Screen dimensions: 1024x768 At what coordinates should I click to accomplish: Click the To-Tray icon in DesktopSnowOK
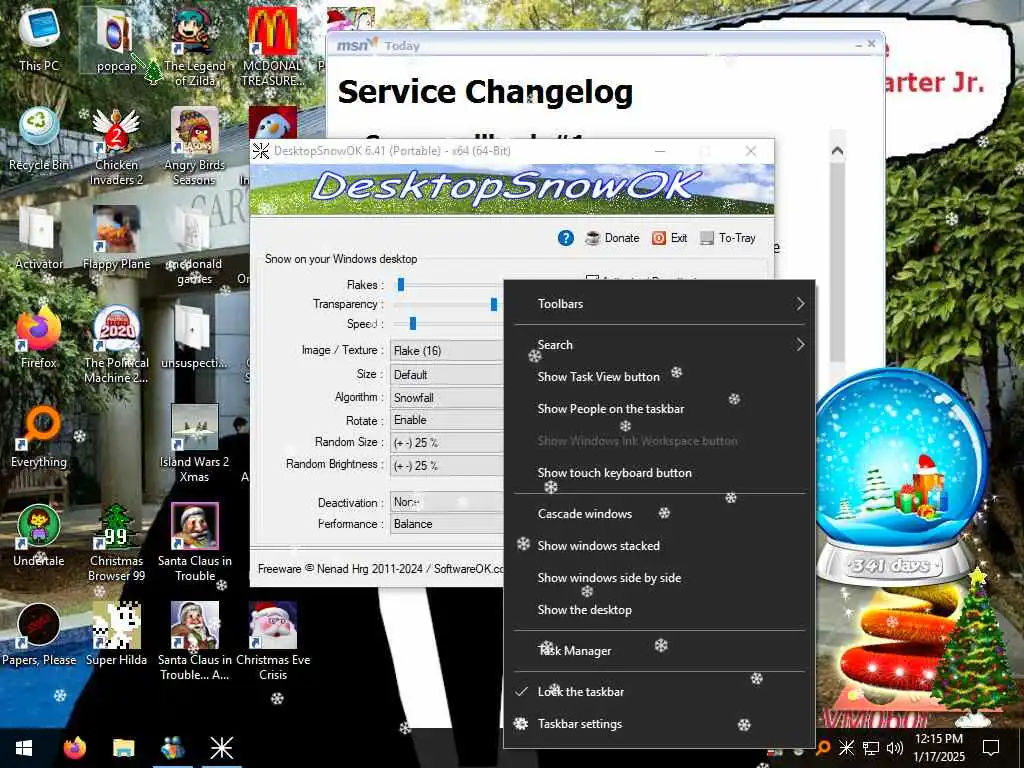click(707, 238)
